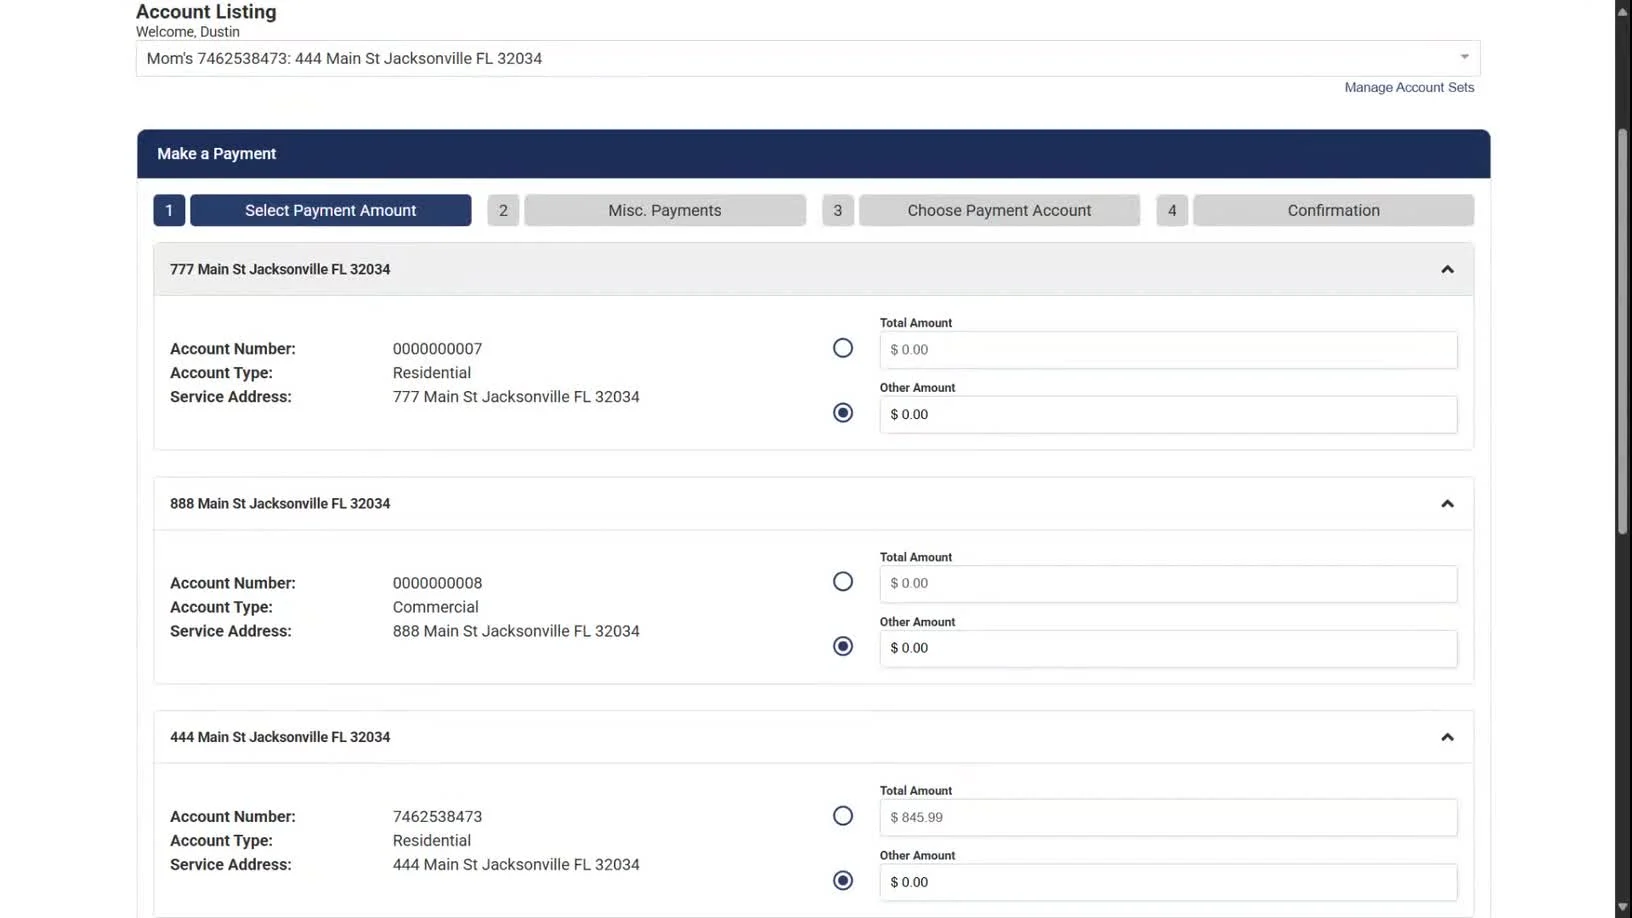Click step number 3 badge
The width and height of the screenshot is (1632, 918).
[x=838, y=210]
